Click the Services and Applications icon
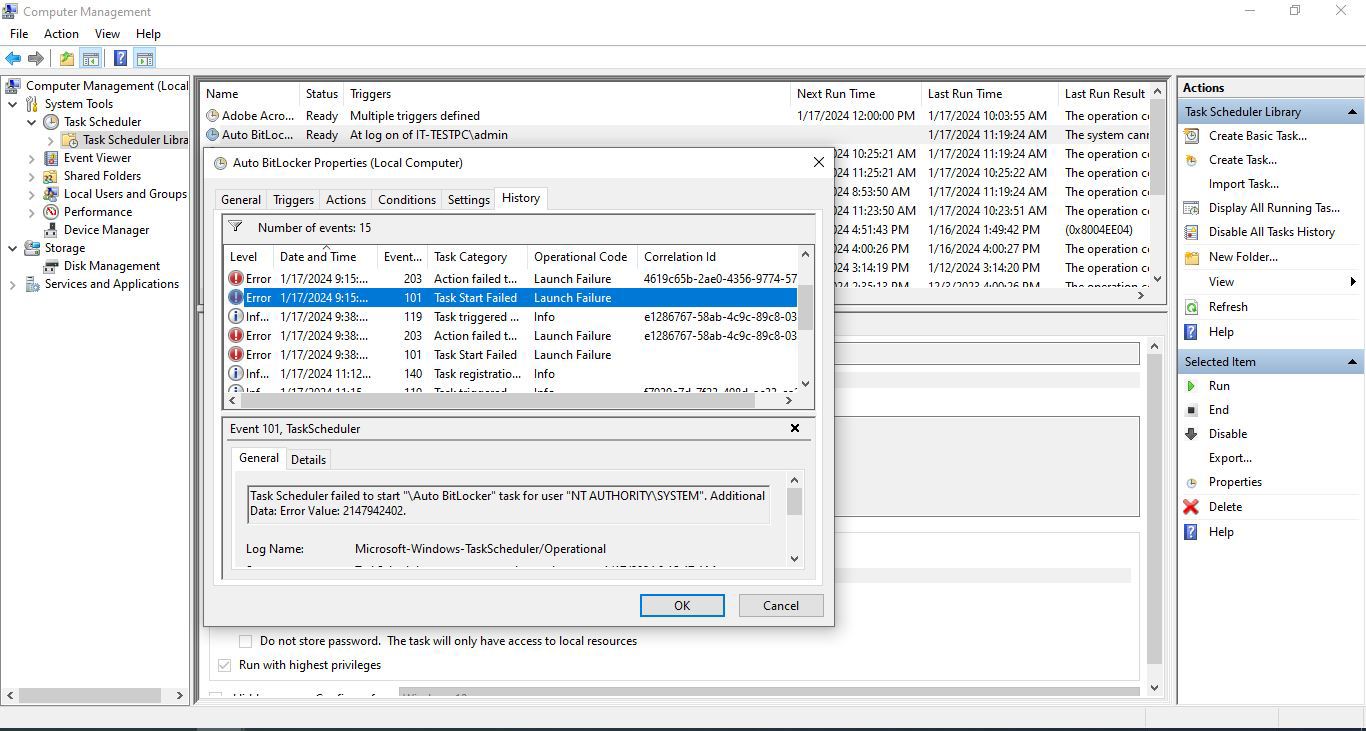This screenshot has height=731, width=1366. click(x=32, y=284)
